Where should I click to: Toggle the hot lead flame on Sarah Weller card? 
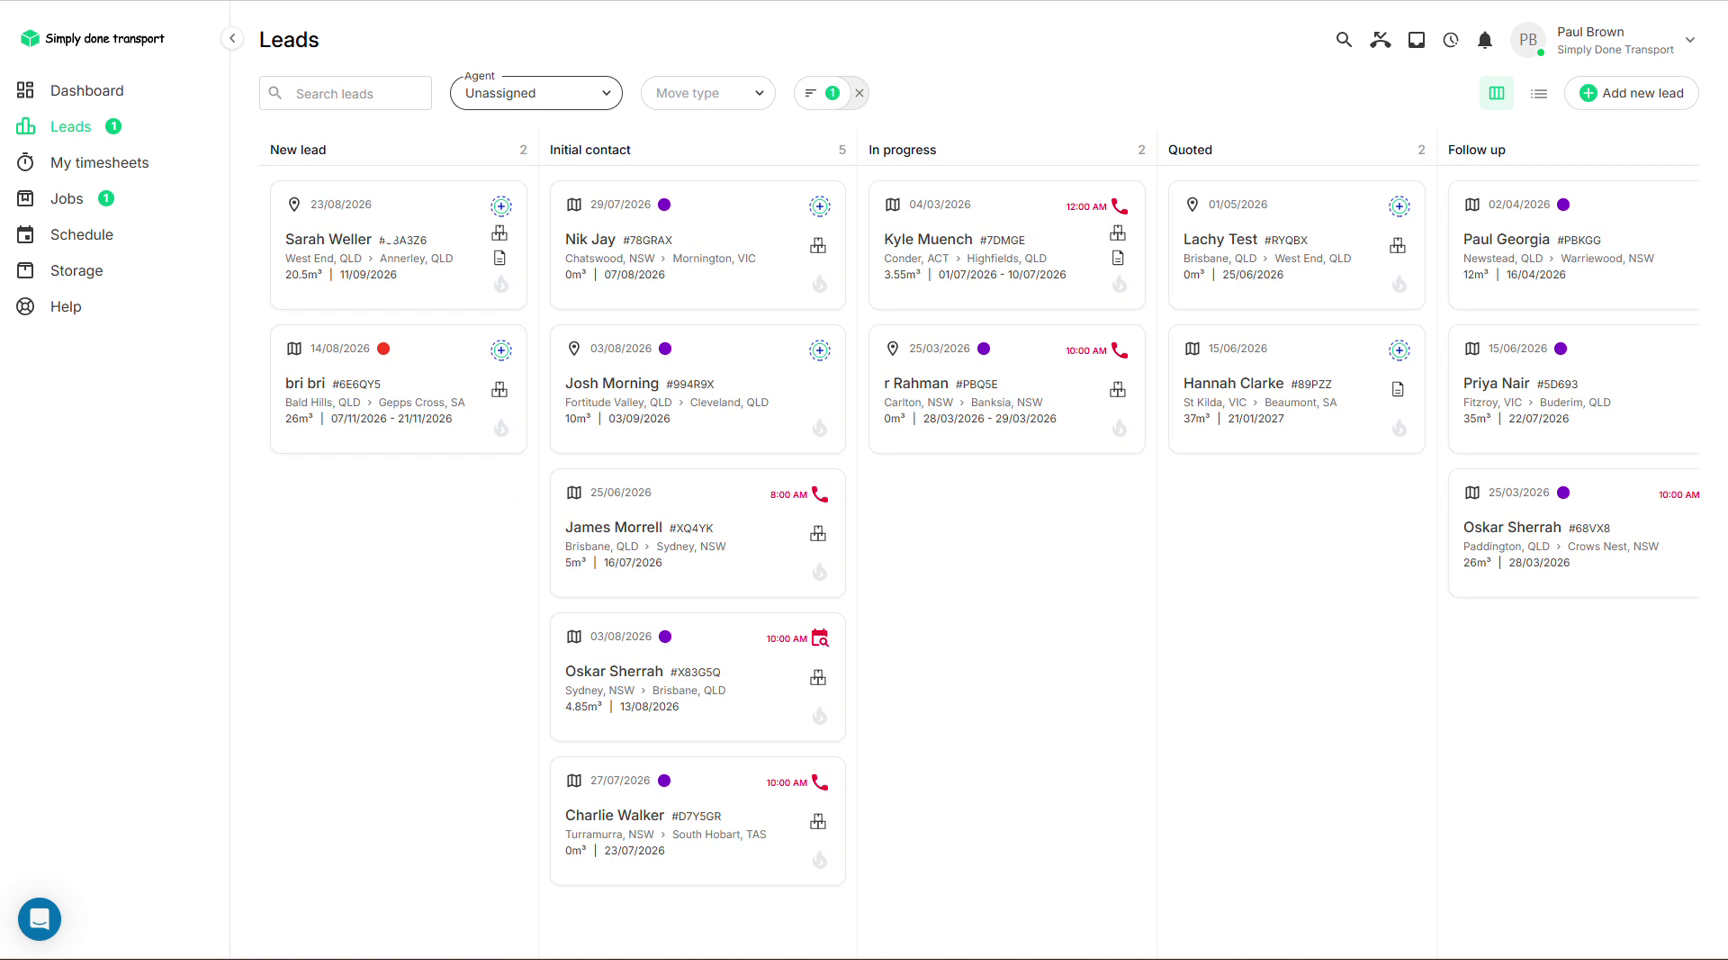tap(501, 284)
